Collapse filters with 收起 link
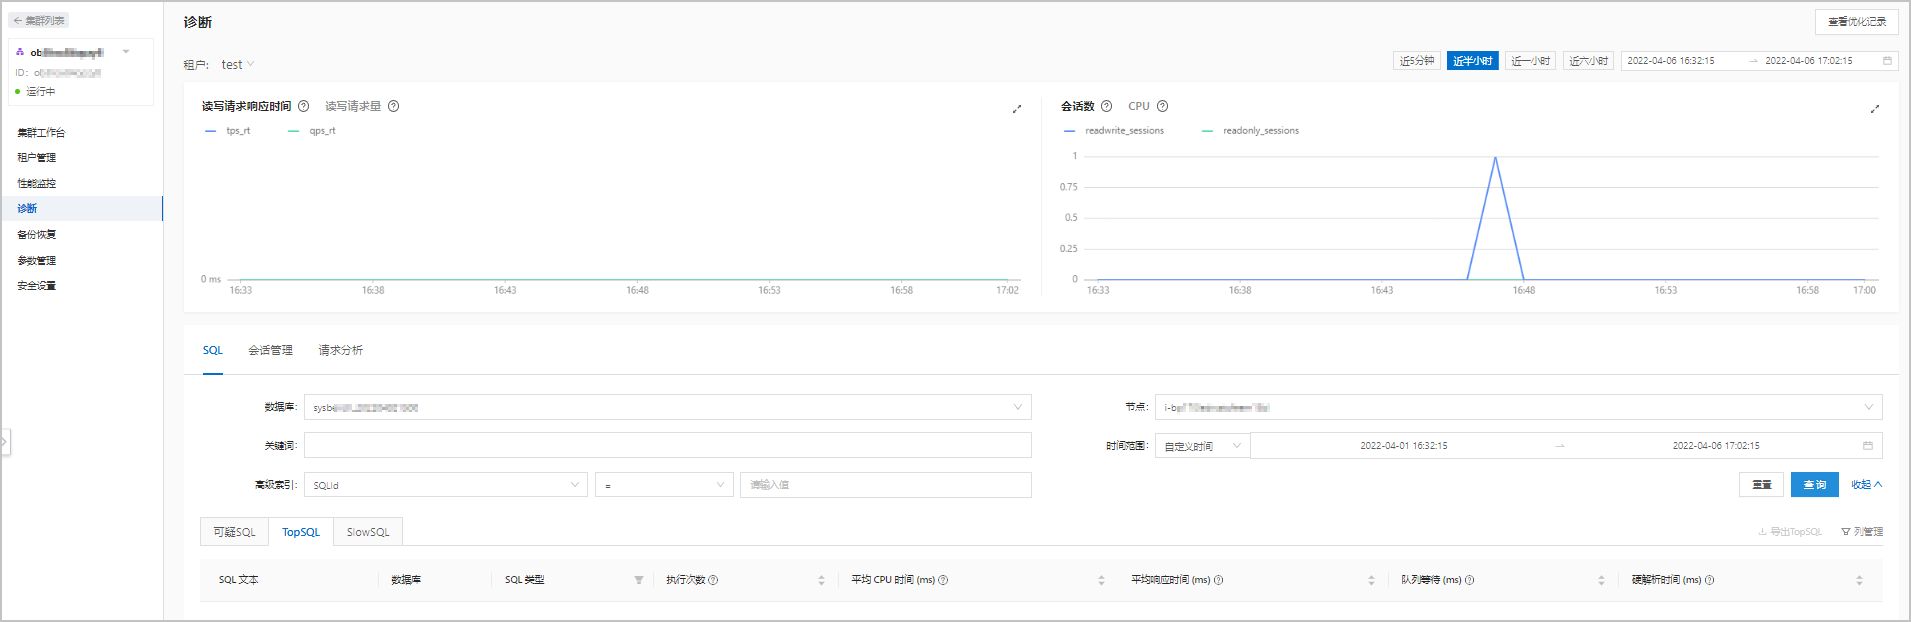Image resolution: width=1911 pixels, height=622 pixels. (x=1866, y=484)
